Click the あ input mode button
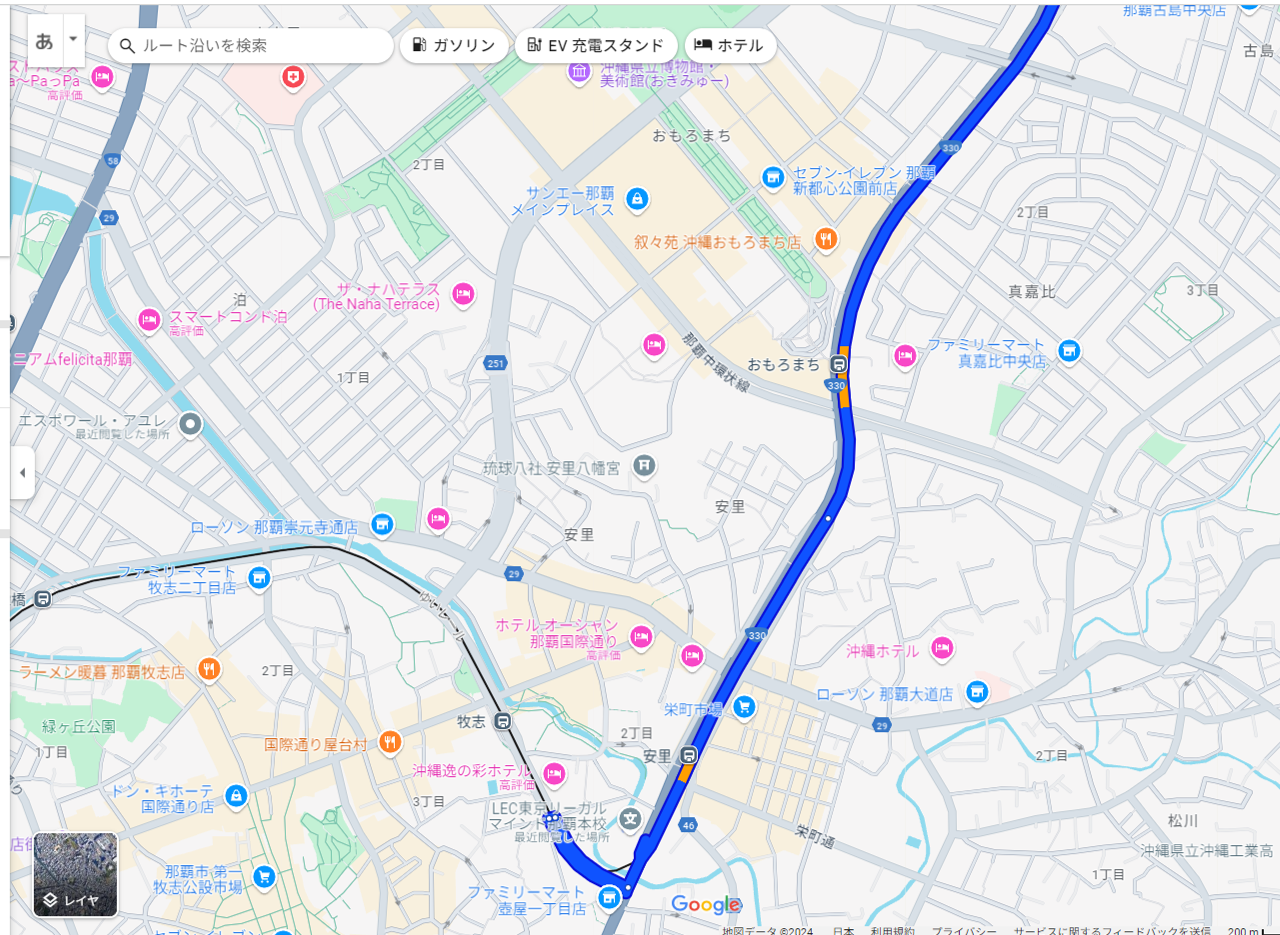 tap(44, 40)
